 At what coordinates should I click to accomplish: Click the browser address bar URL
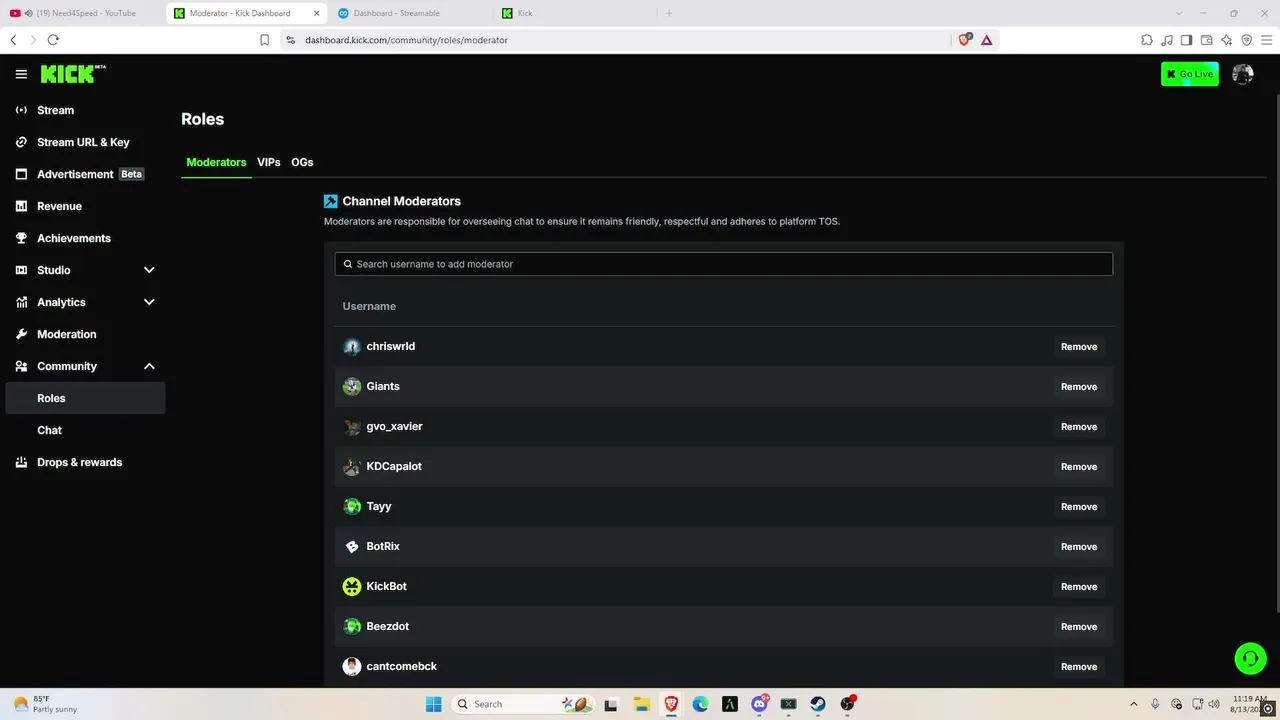click(x=407, y=40)
